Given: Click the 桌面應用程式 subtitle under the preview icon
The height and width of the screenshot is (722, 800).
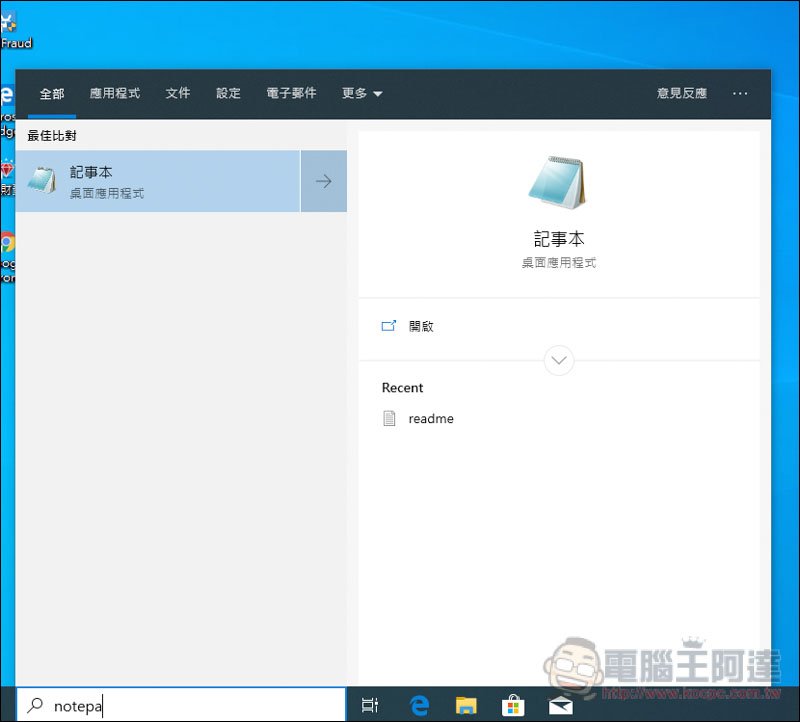Looking at the screenshot, I should pos(559,263).
